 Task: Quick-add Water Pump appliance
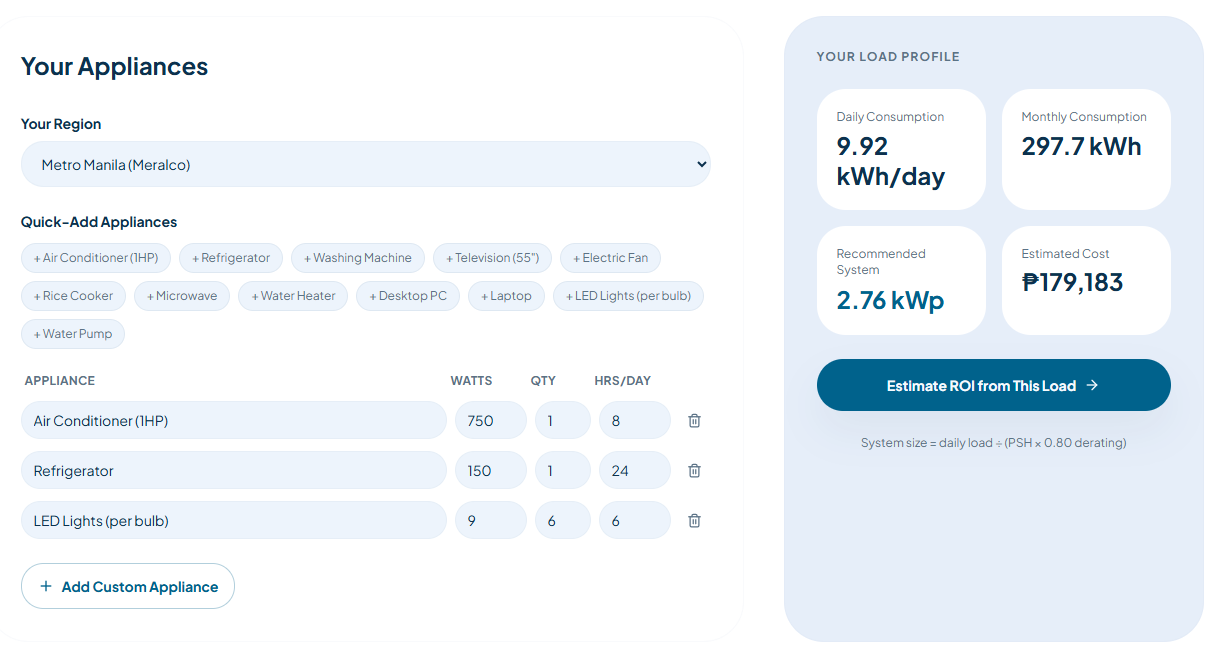pyautogui.click(x=73, y=334)
